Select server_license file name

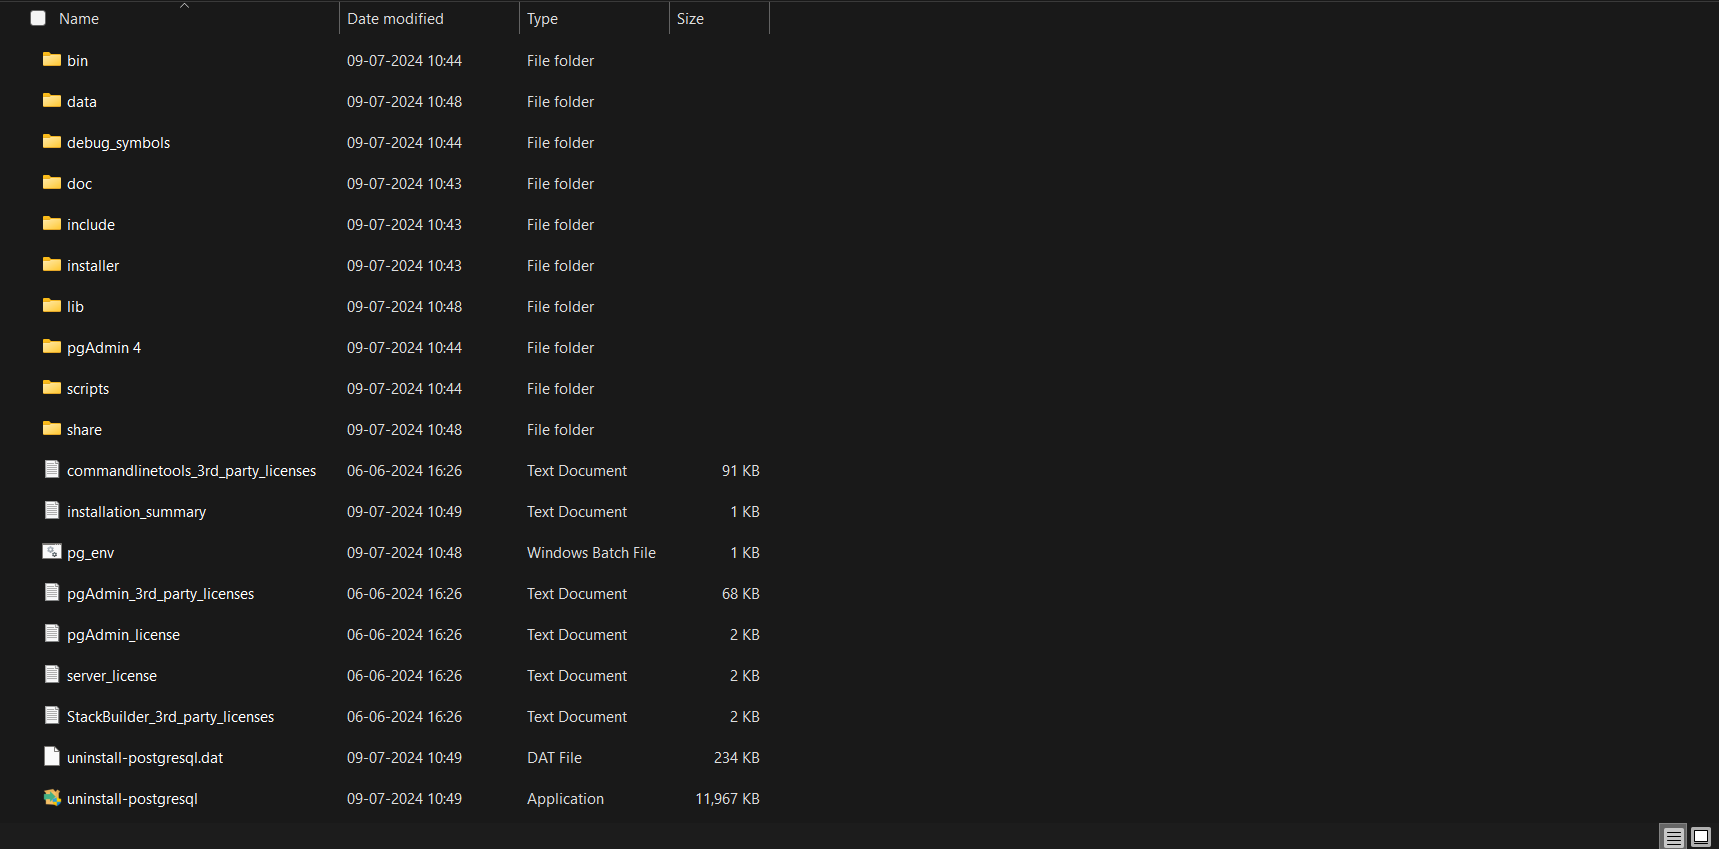(x=112, y=676)
